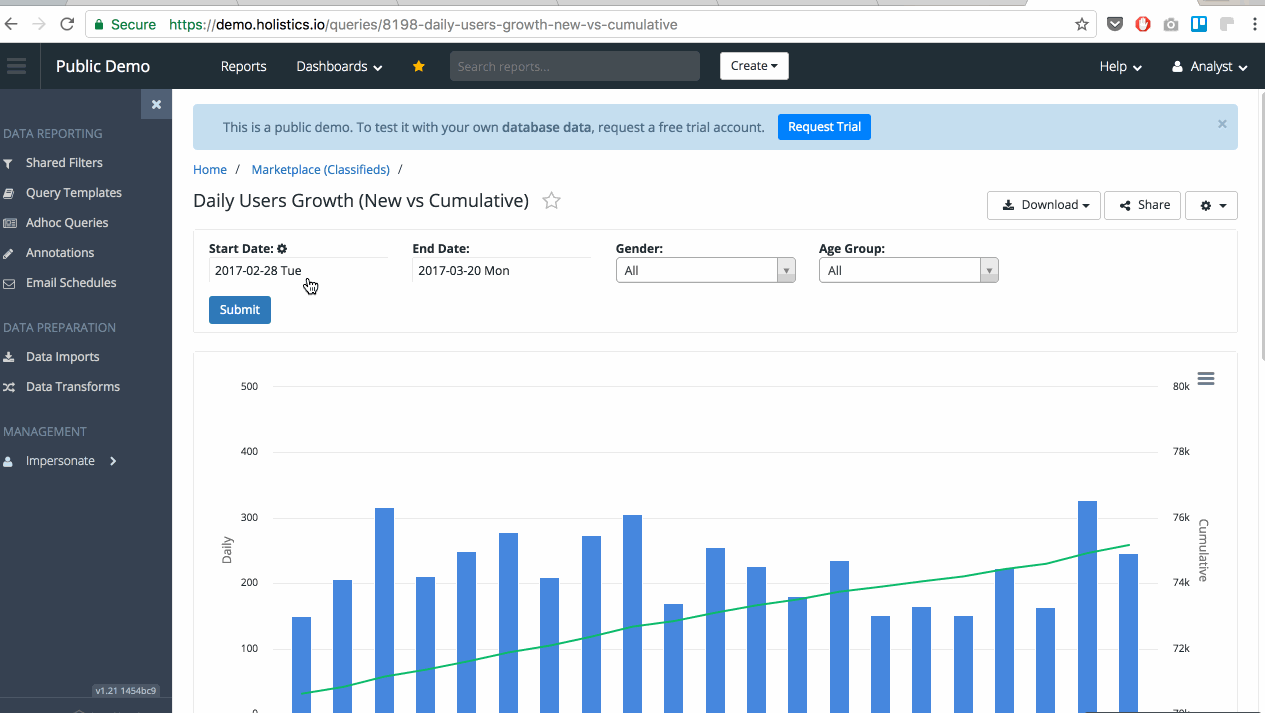Click the Submit button
Viewport: 1265px width, 713px height.
240,310
